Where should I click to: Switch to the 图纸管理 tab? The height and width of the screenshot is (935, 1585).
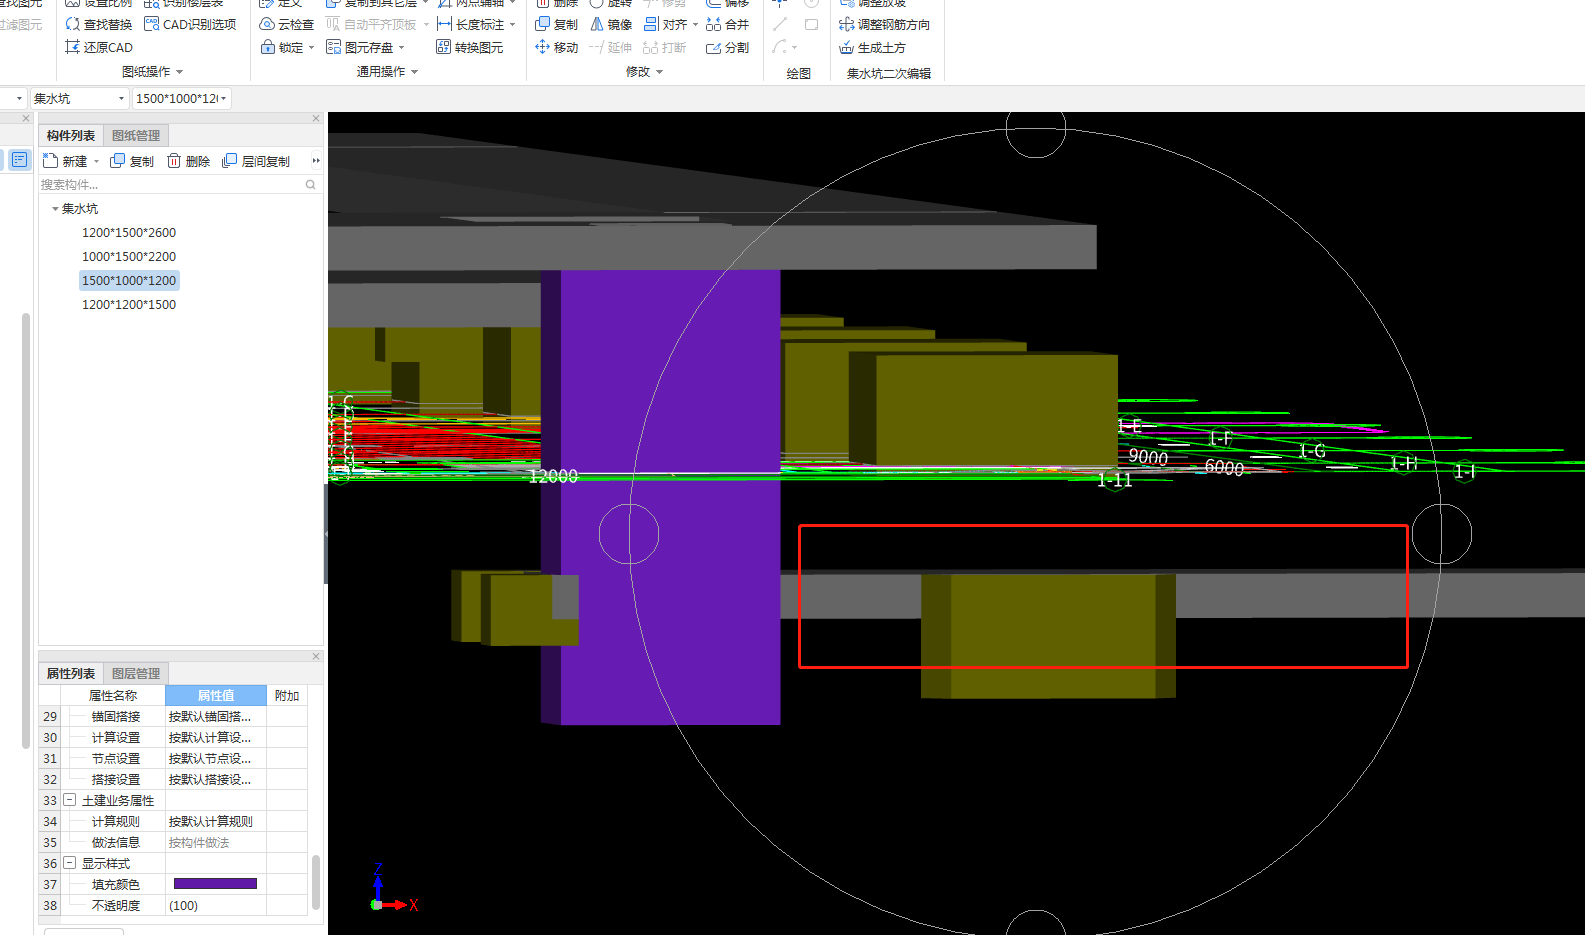coord(136,136)
